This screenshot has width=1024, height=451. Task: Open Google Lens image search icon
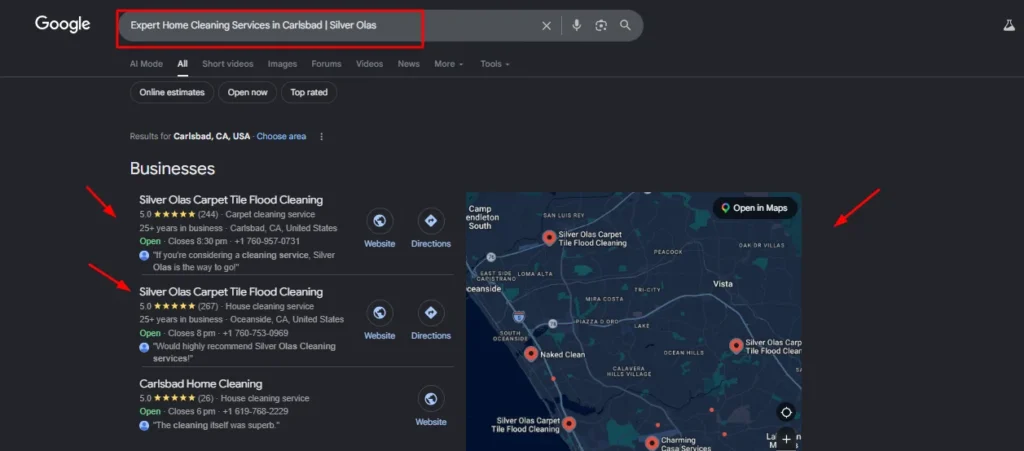pyautogui.click(x=601, y=25)
